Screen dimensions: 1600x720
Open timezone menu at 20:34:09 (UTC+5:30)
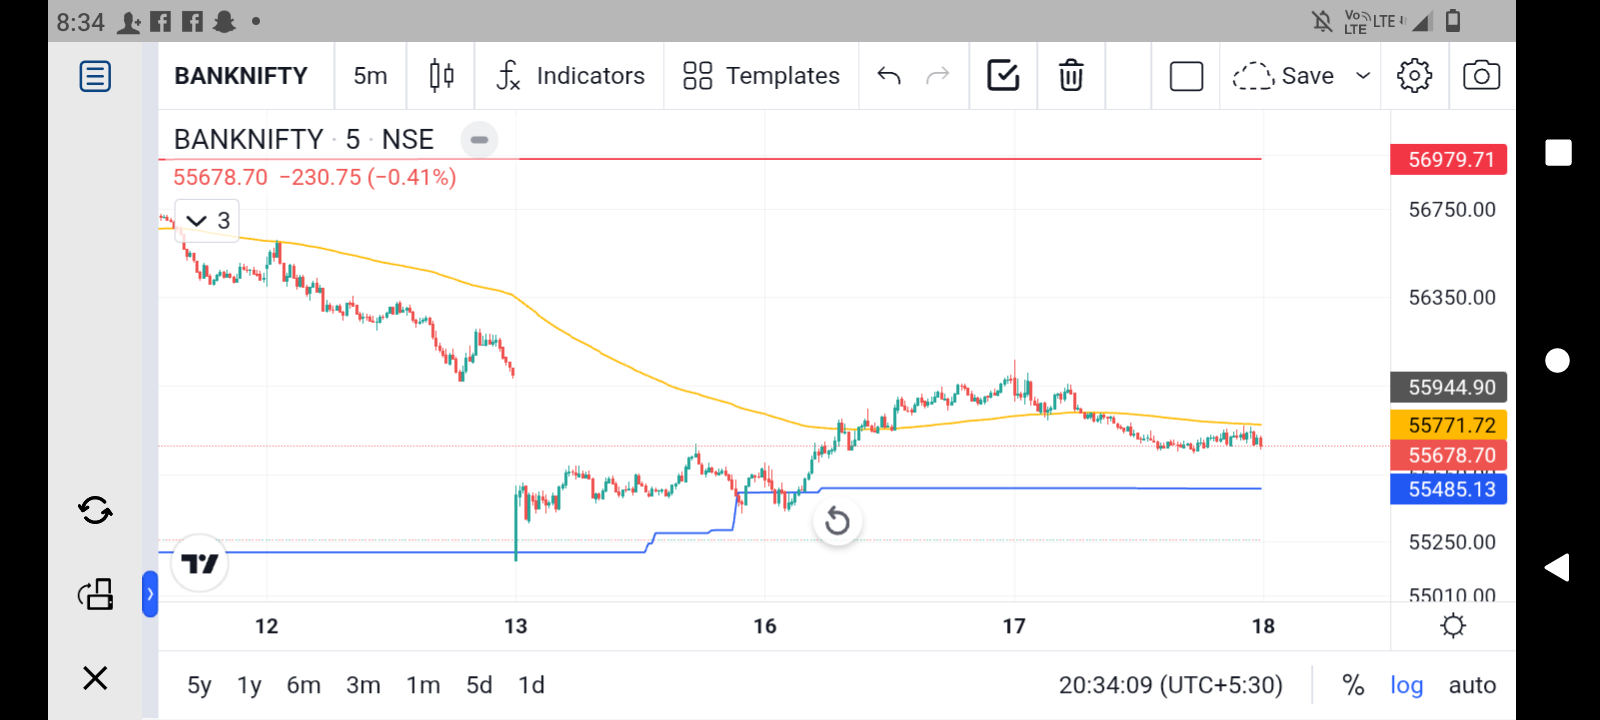1171,685
